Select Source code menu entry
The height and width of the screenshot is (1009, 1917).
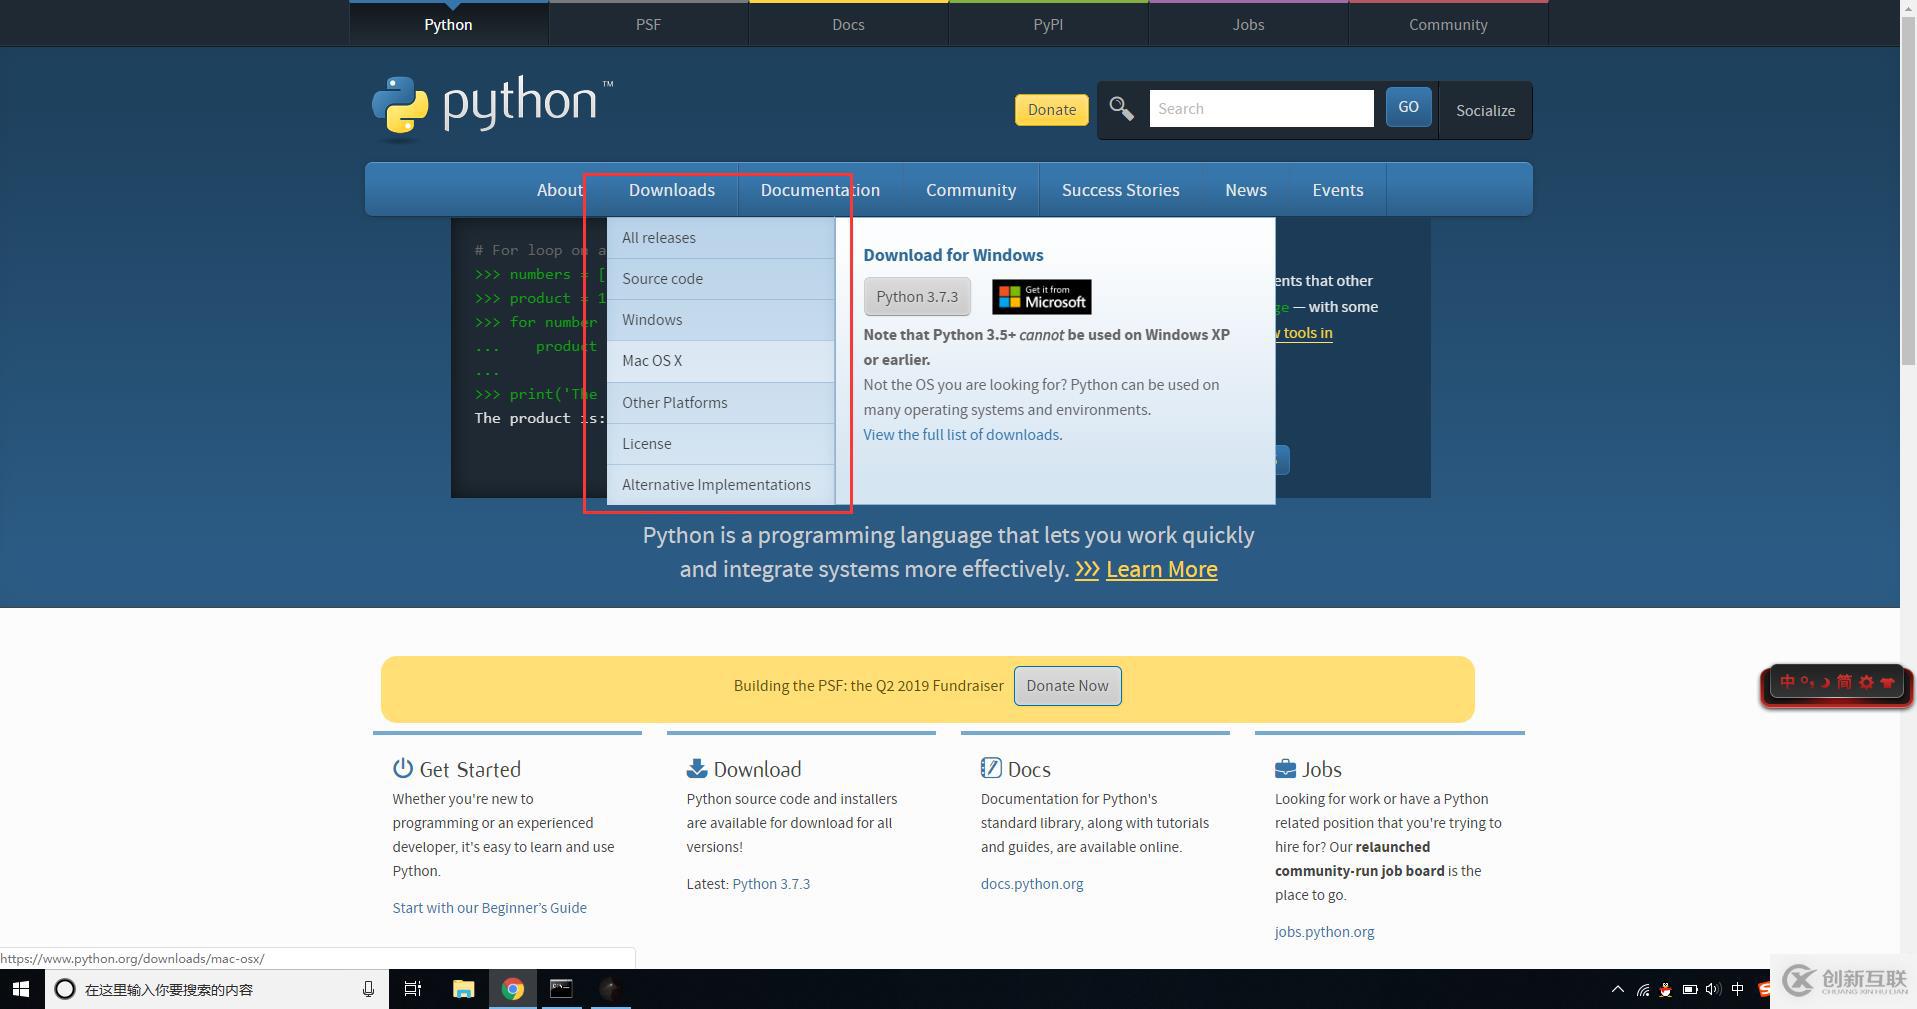click(x=720, y=279)
